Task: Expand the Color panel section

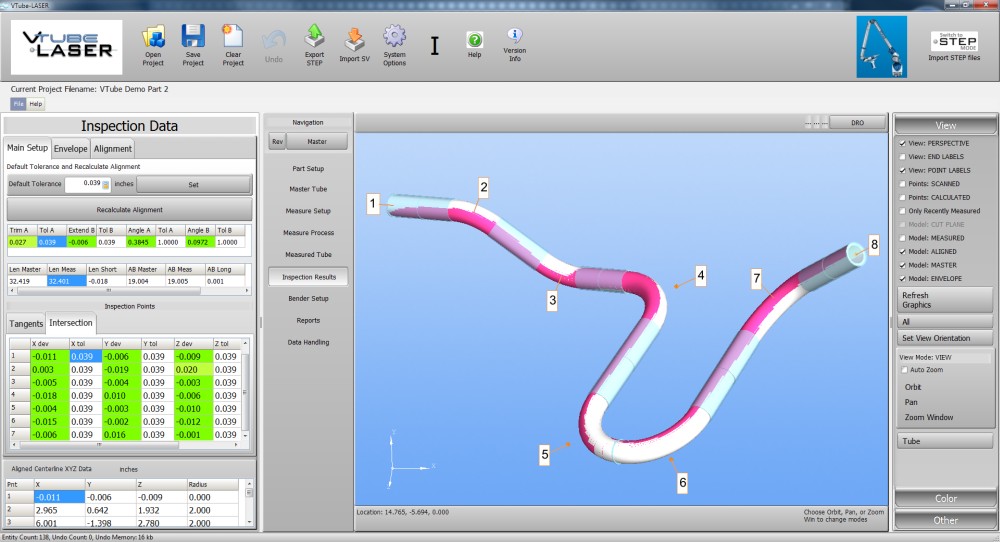Action: pyautogui.click(x=945, y=498)
